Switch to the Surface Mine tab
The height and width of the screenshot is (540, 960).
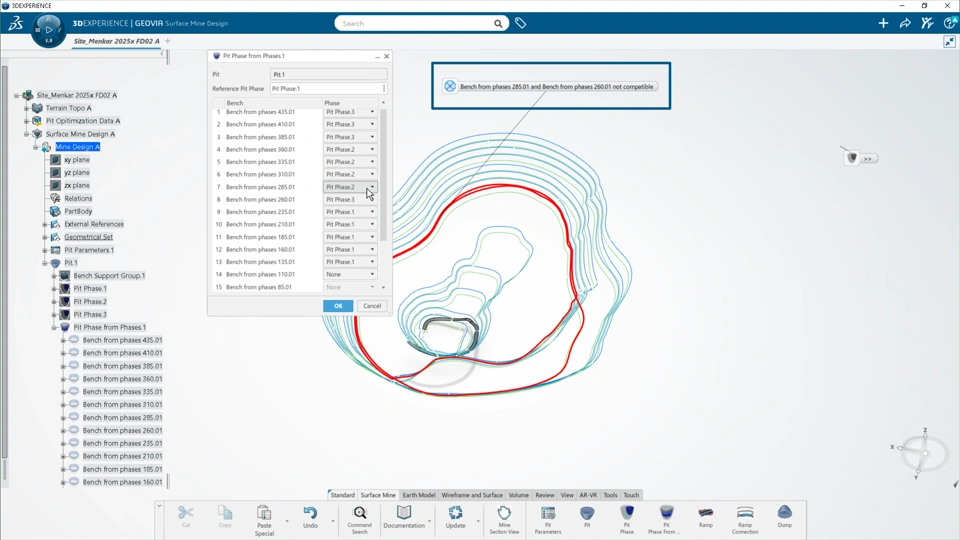378,495
